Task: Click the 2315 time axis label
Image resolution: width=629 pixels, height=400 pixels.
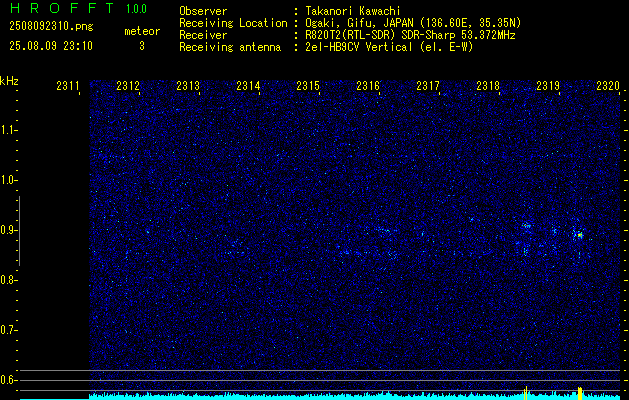Action: [x=308, y=86]
